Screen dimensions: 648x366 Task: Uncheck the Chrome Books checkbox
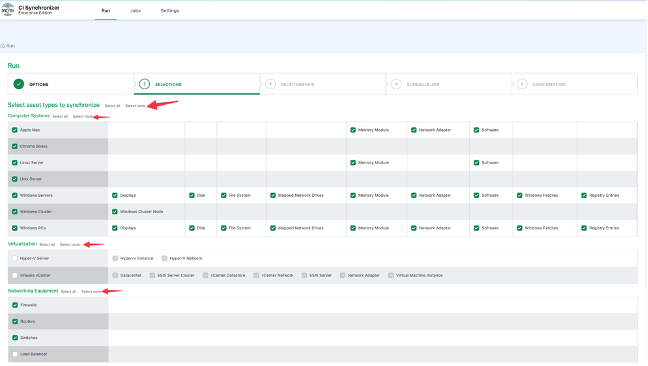click(15, 146)
